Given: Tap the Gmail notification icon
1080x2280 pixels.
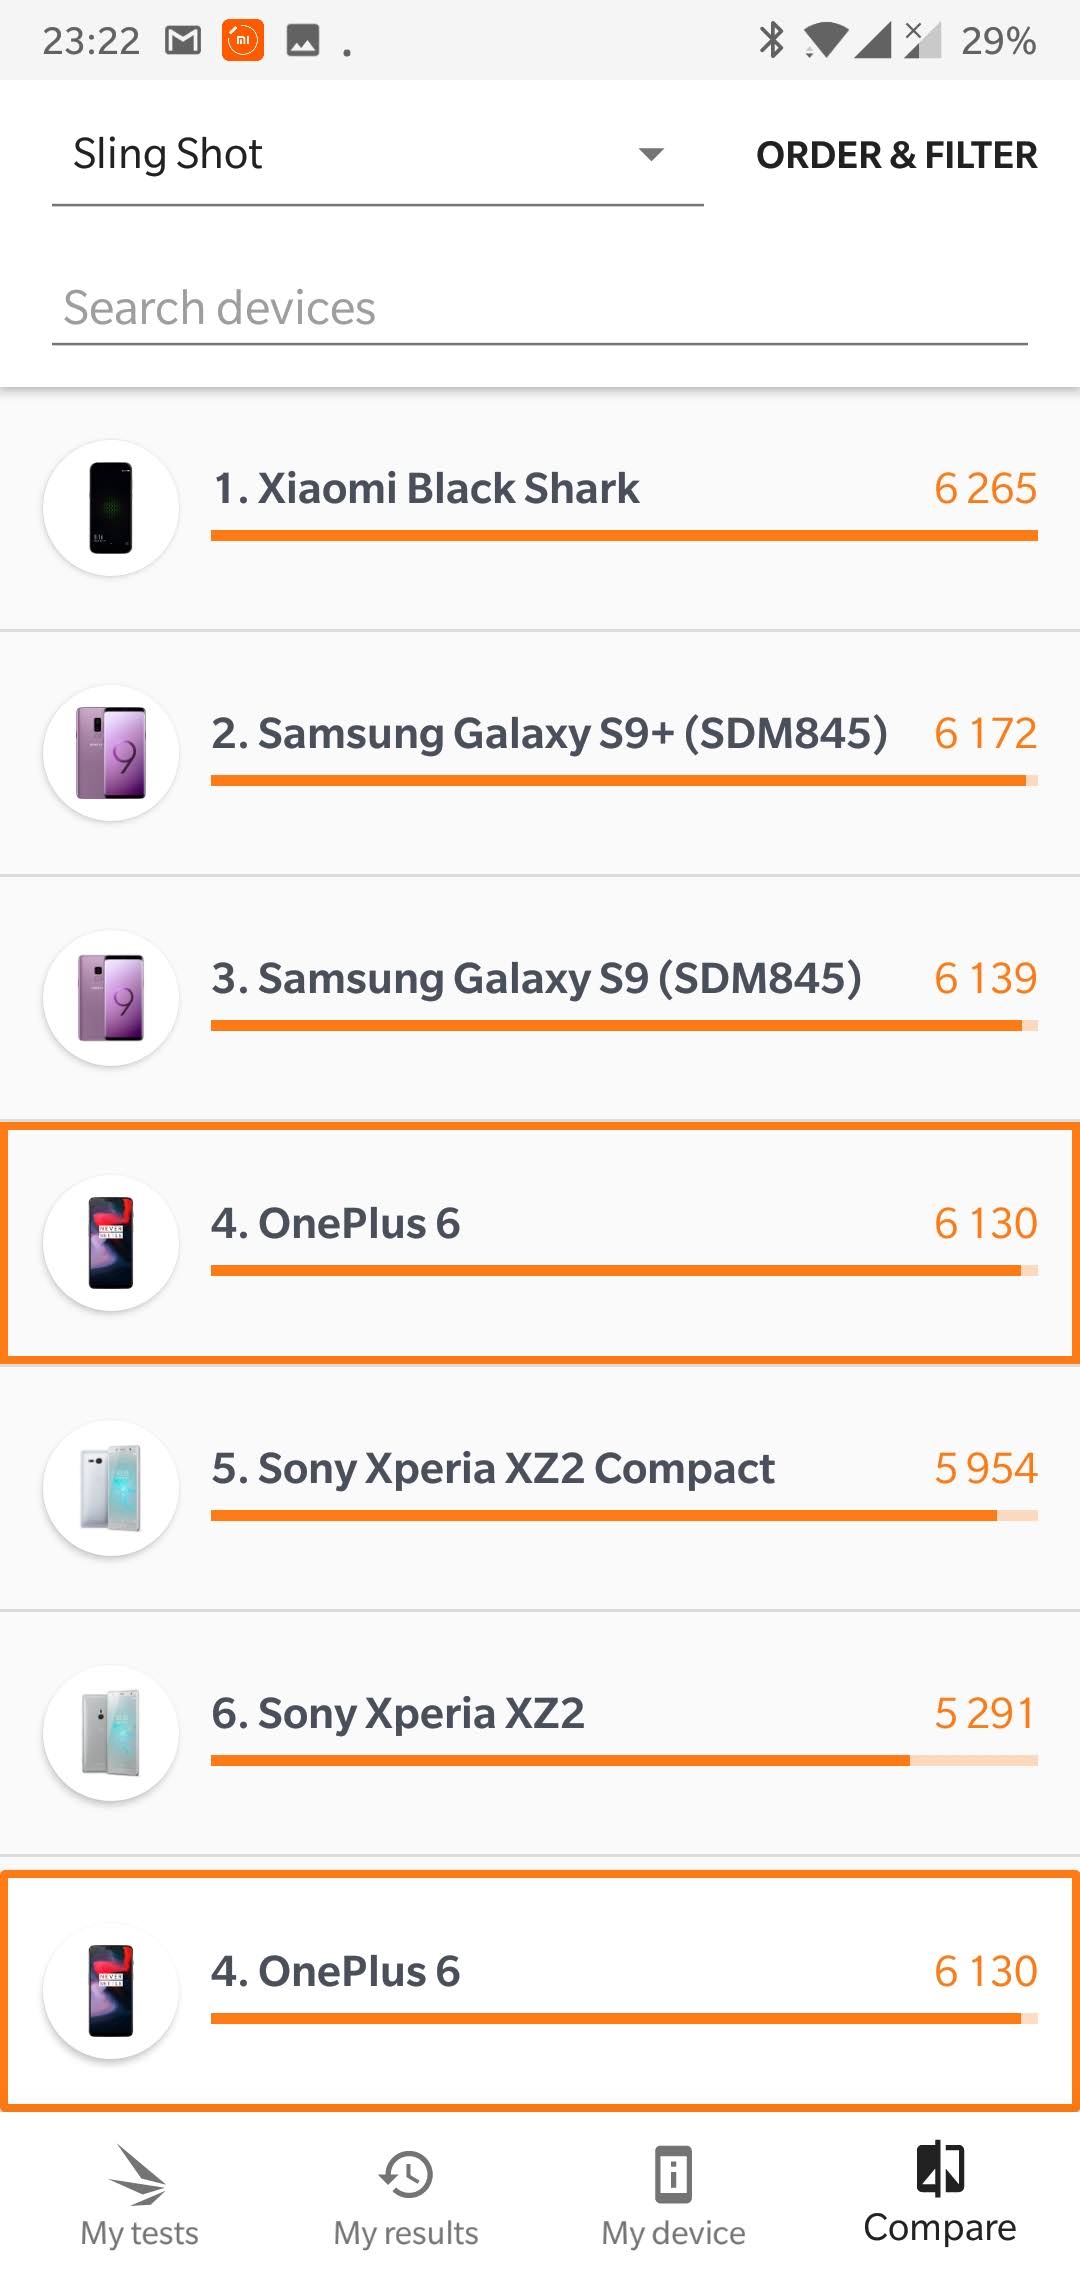Looking at the screenshot, I should click(x=183, y=41).
